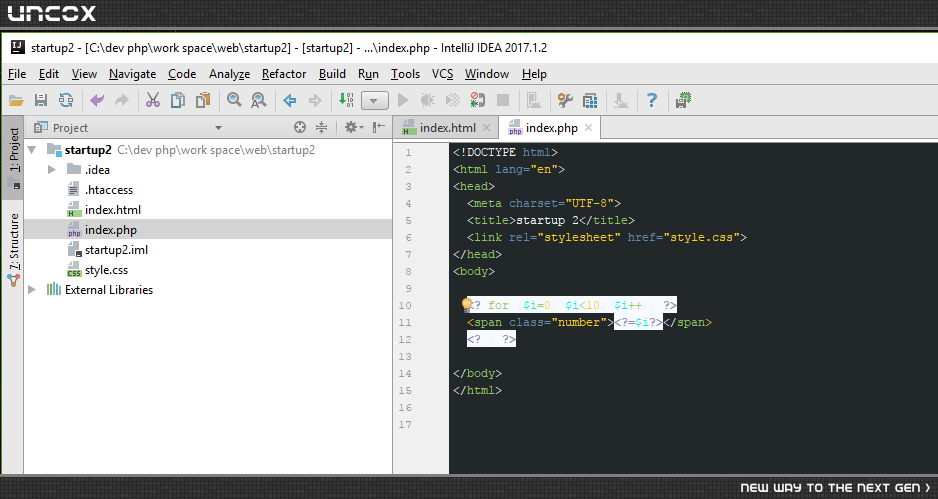Image resolution: width=938 pixels, height=499 pixels.
Task: Click the Hide Project panel icon
Action: coord(379,127)
